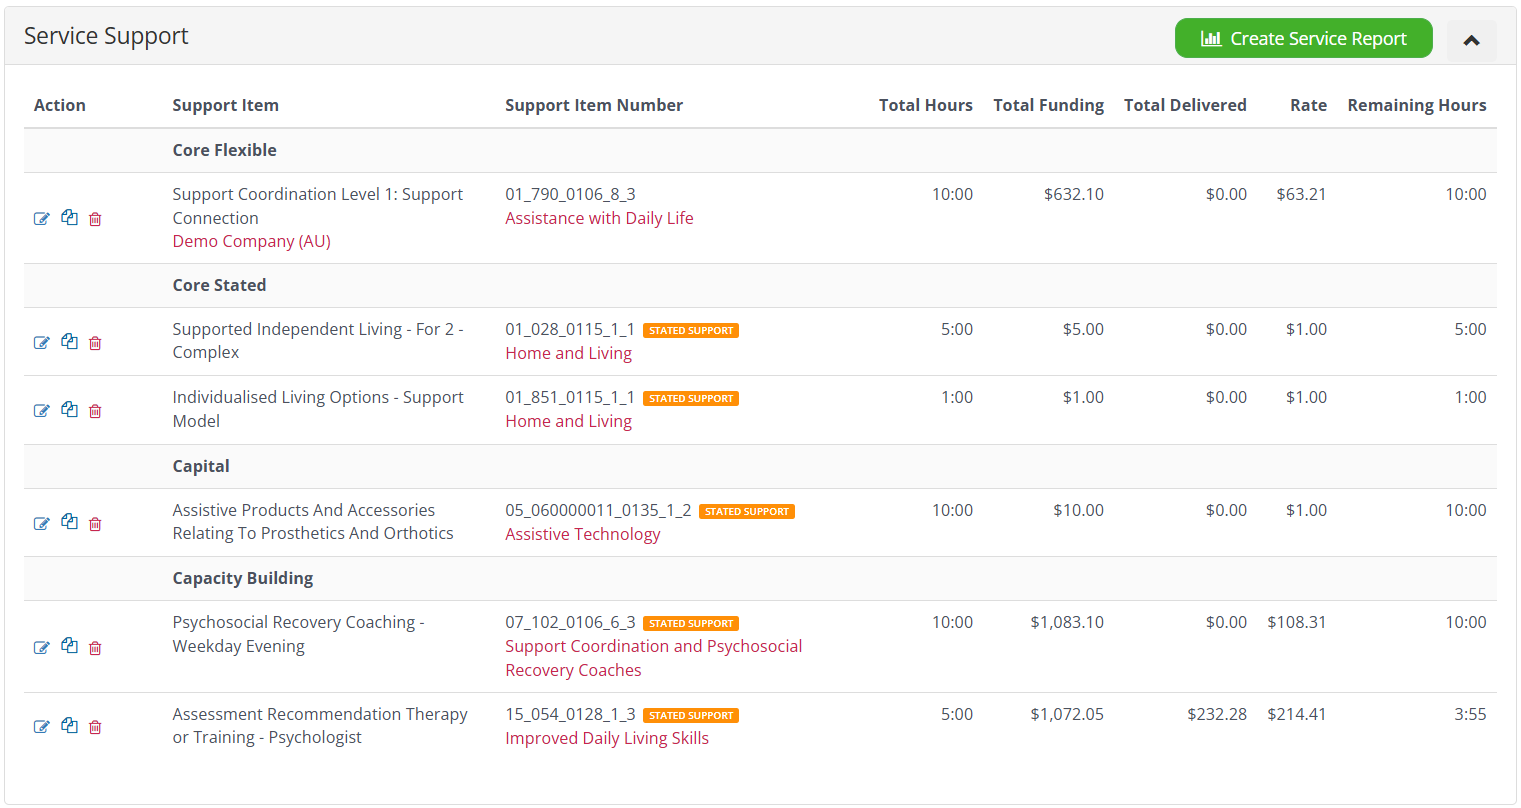The image size is (1521, 808).
Task: Delete Psychosocial Recovery Coaching row
Action: tap(95, 648)
